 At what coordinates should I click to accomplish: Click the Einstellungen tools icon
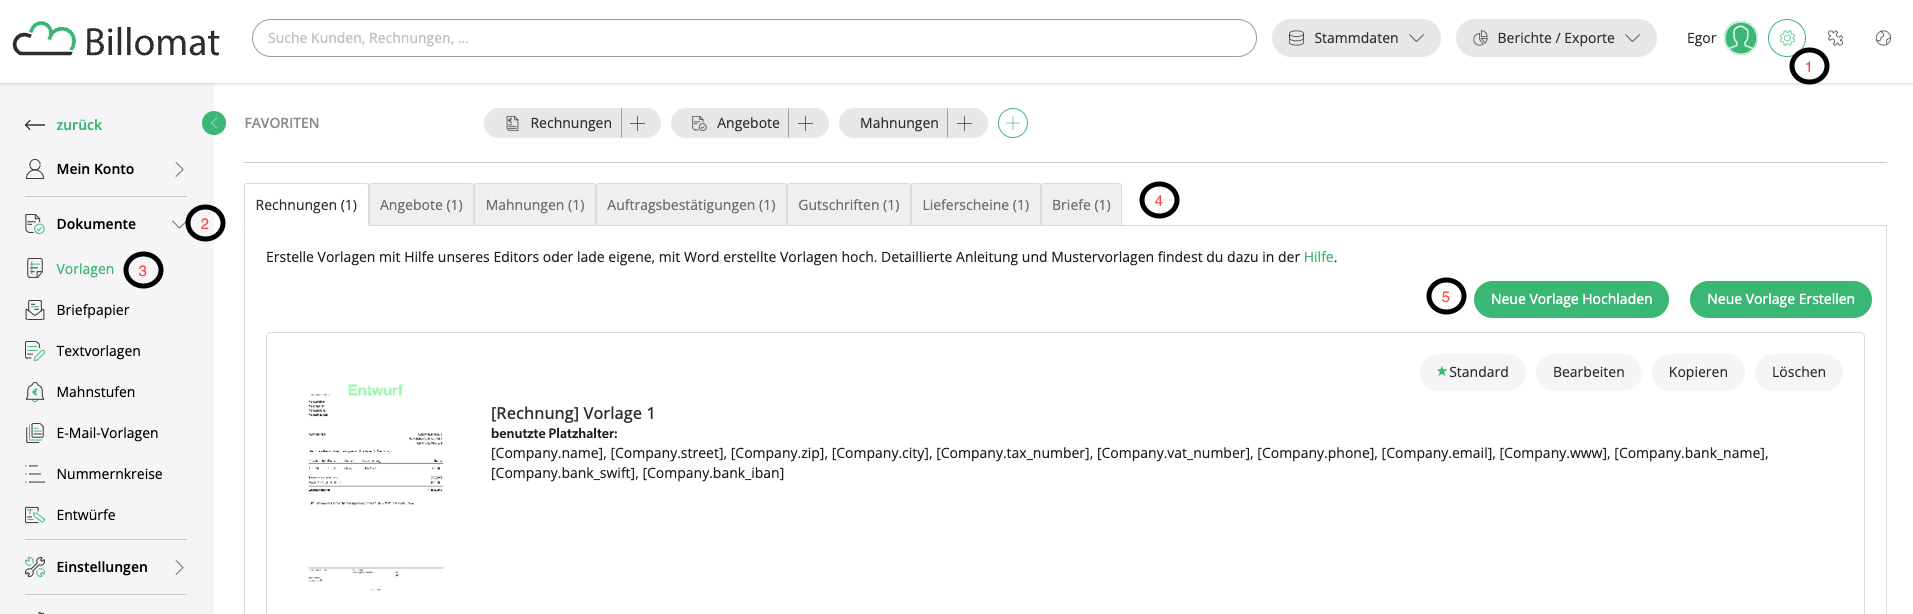(35, 567)
